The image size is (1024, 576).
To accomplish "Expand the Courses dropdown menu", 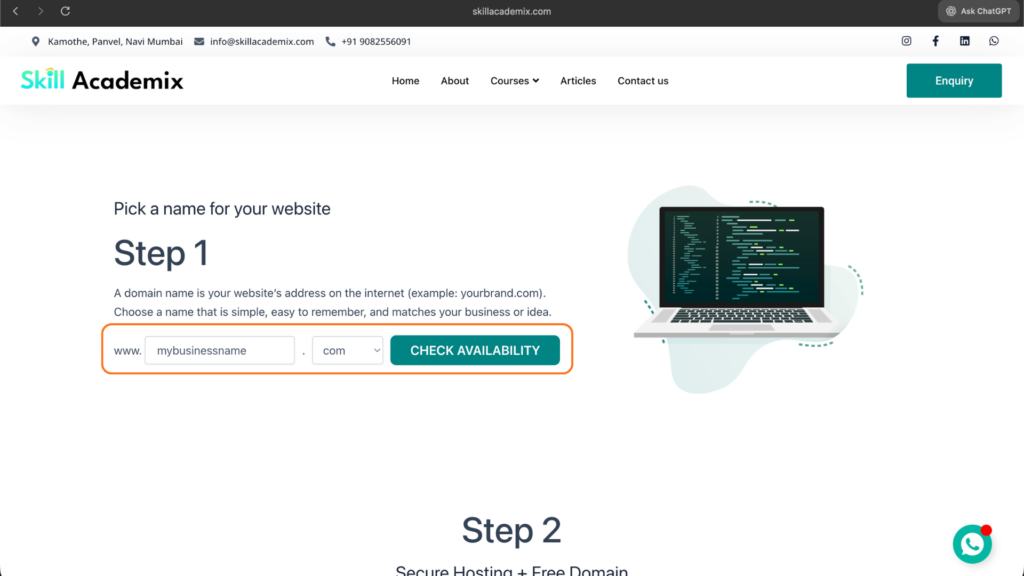I will (x=514, y=81).
